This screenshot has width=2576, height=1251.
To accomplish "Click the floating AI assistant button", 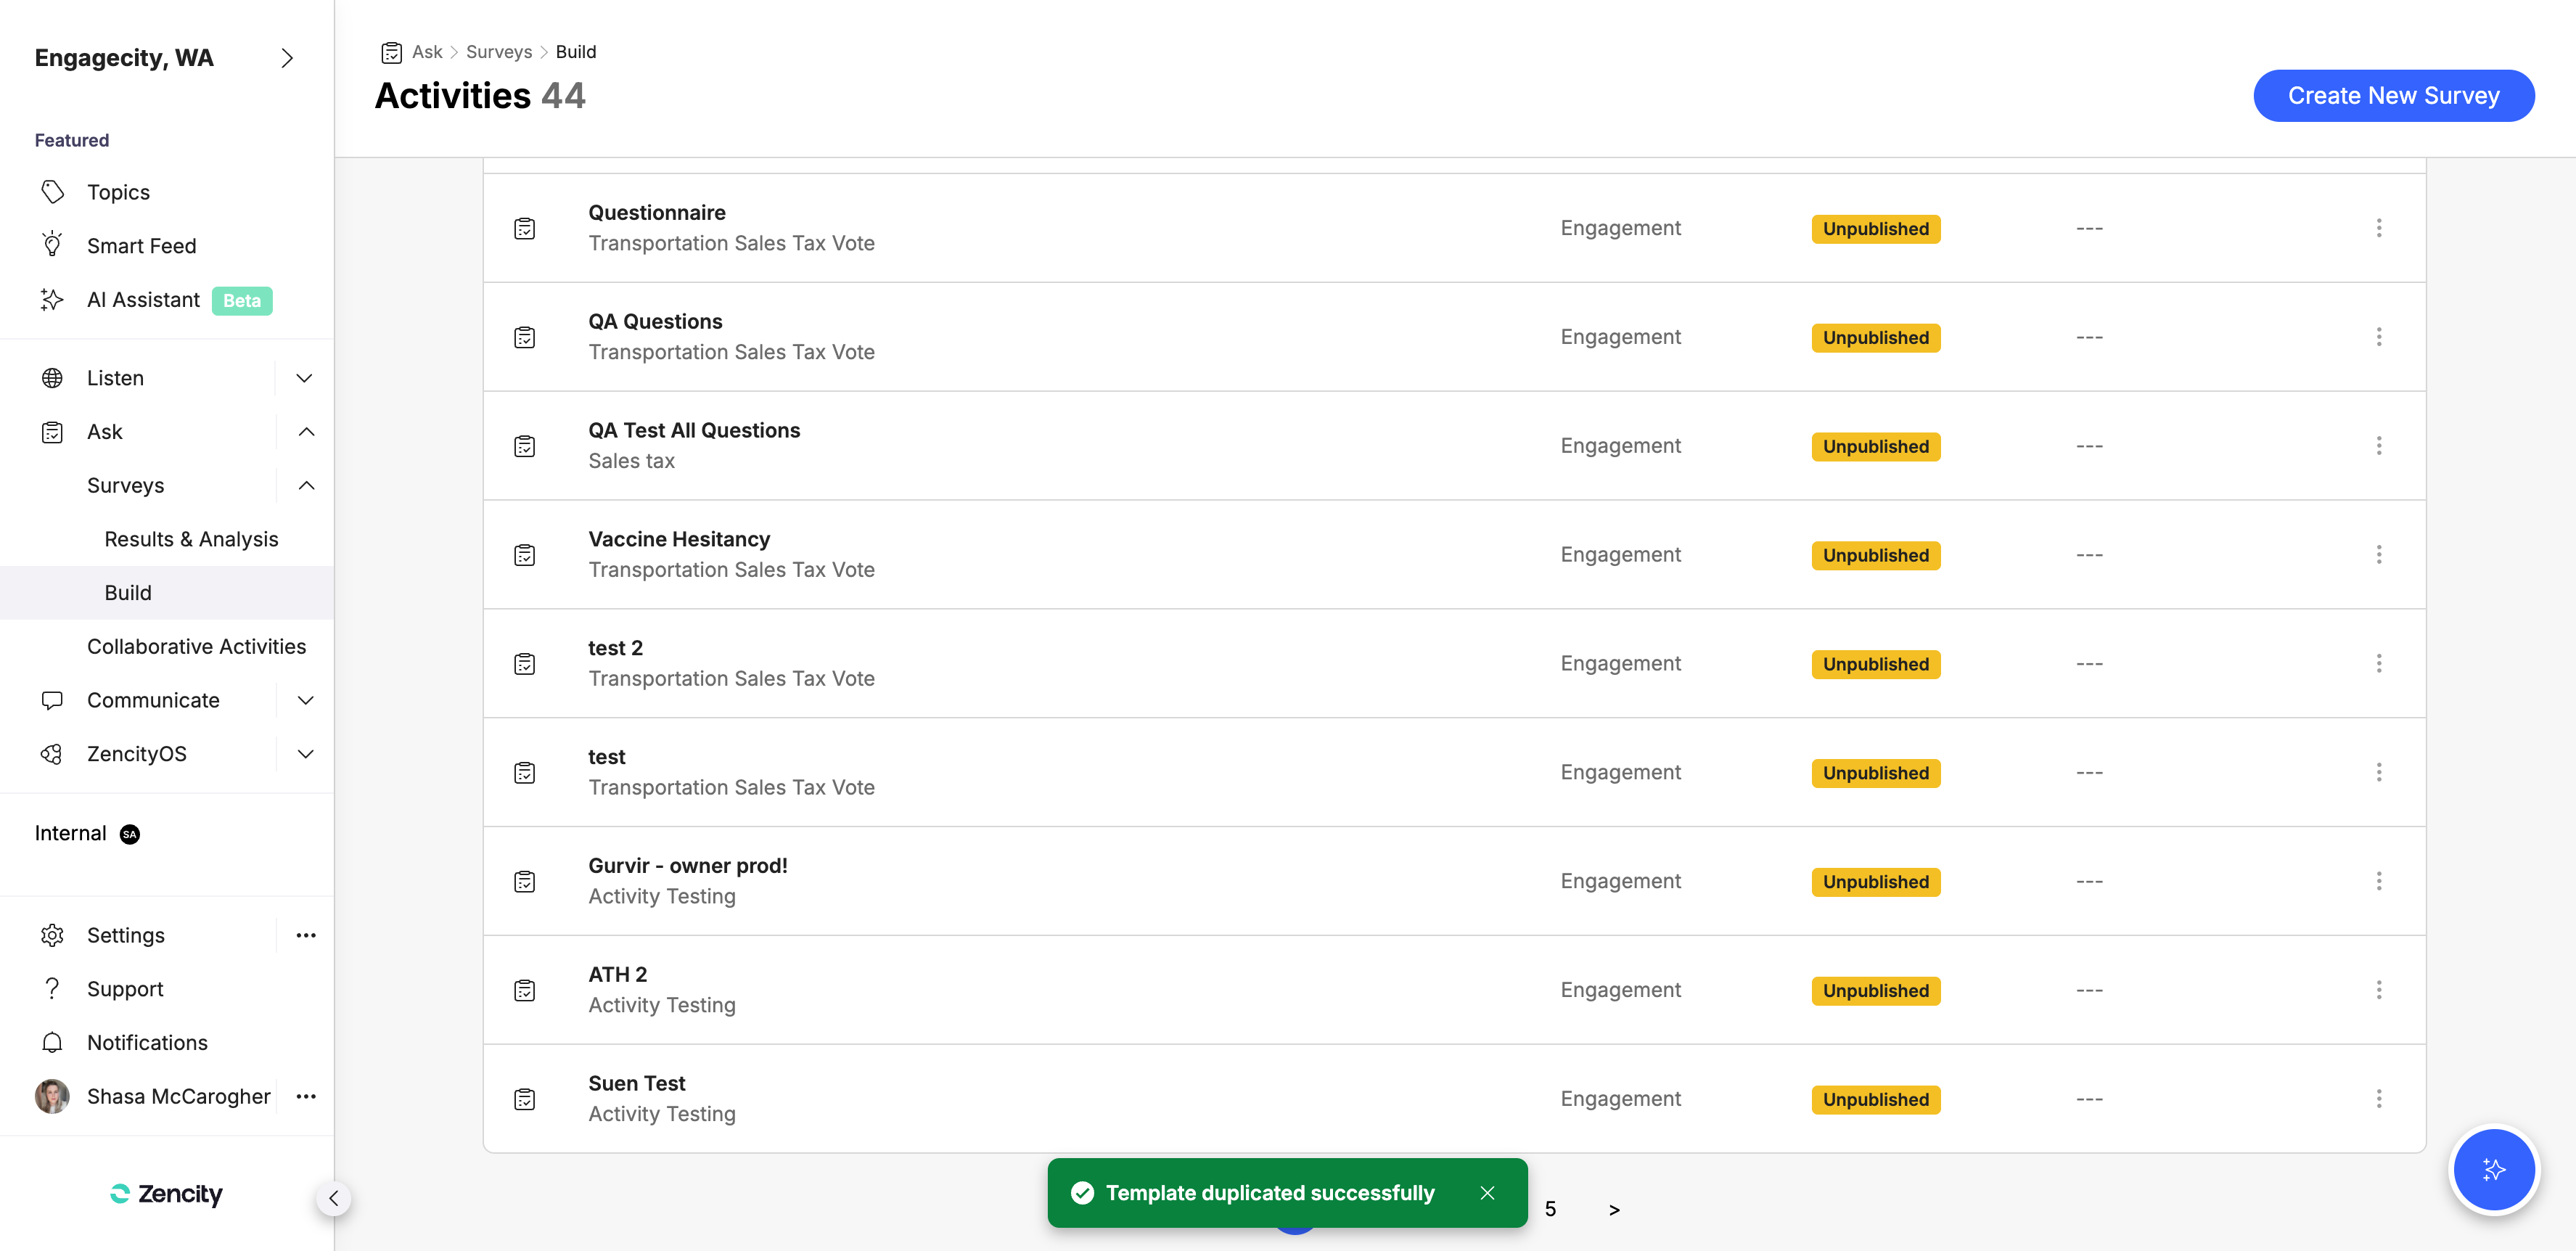I will [x=2493, y=1168].
